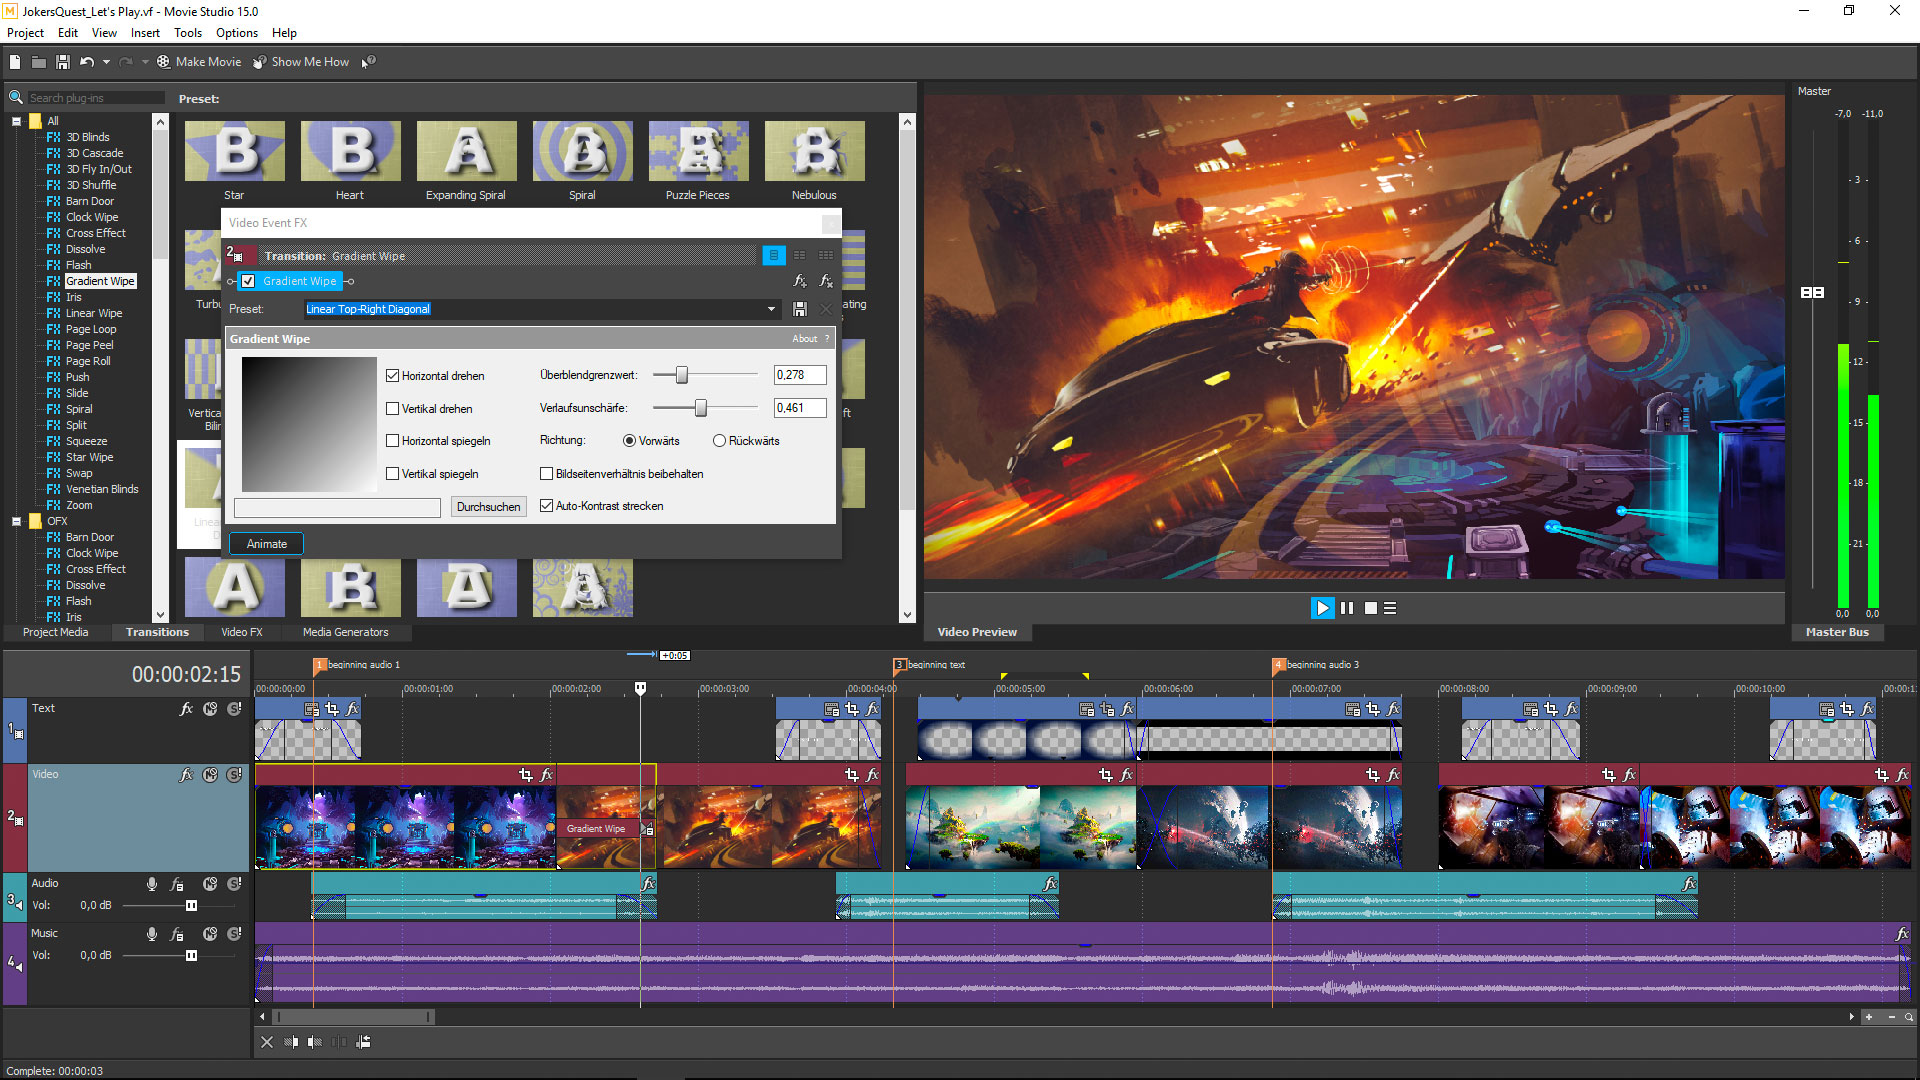
Task: Select the Nebulous transition thumbnail
Action: click(x=813, y=151)
